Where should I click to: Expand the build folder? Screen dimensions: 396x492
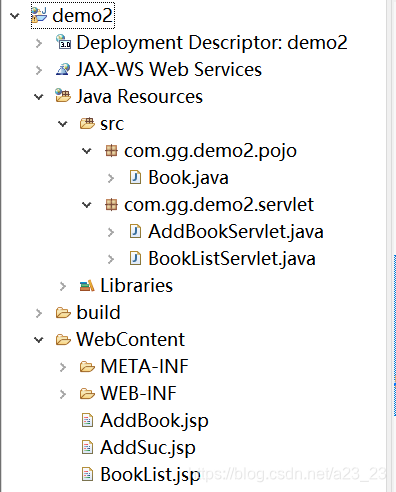pos(39,313)
